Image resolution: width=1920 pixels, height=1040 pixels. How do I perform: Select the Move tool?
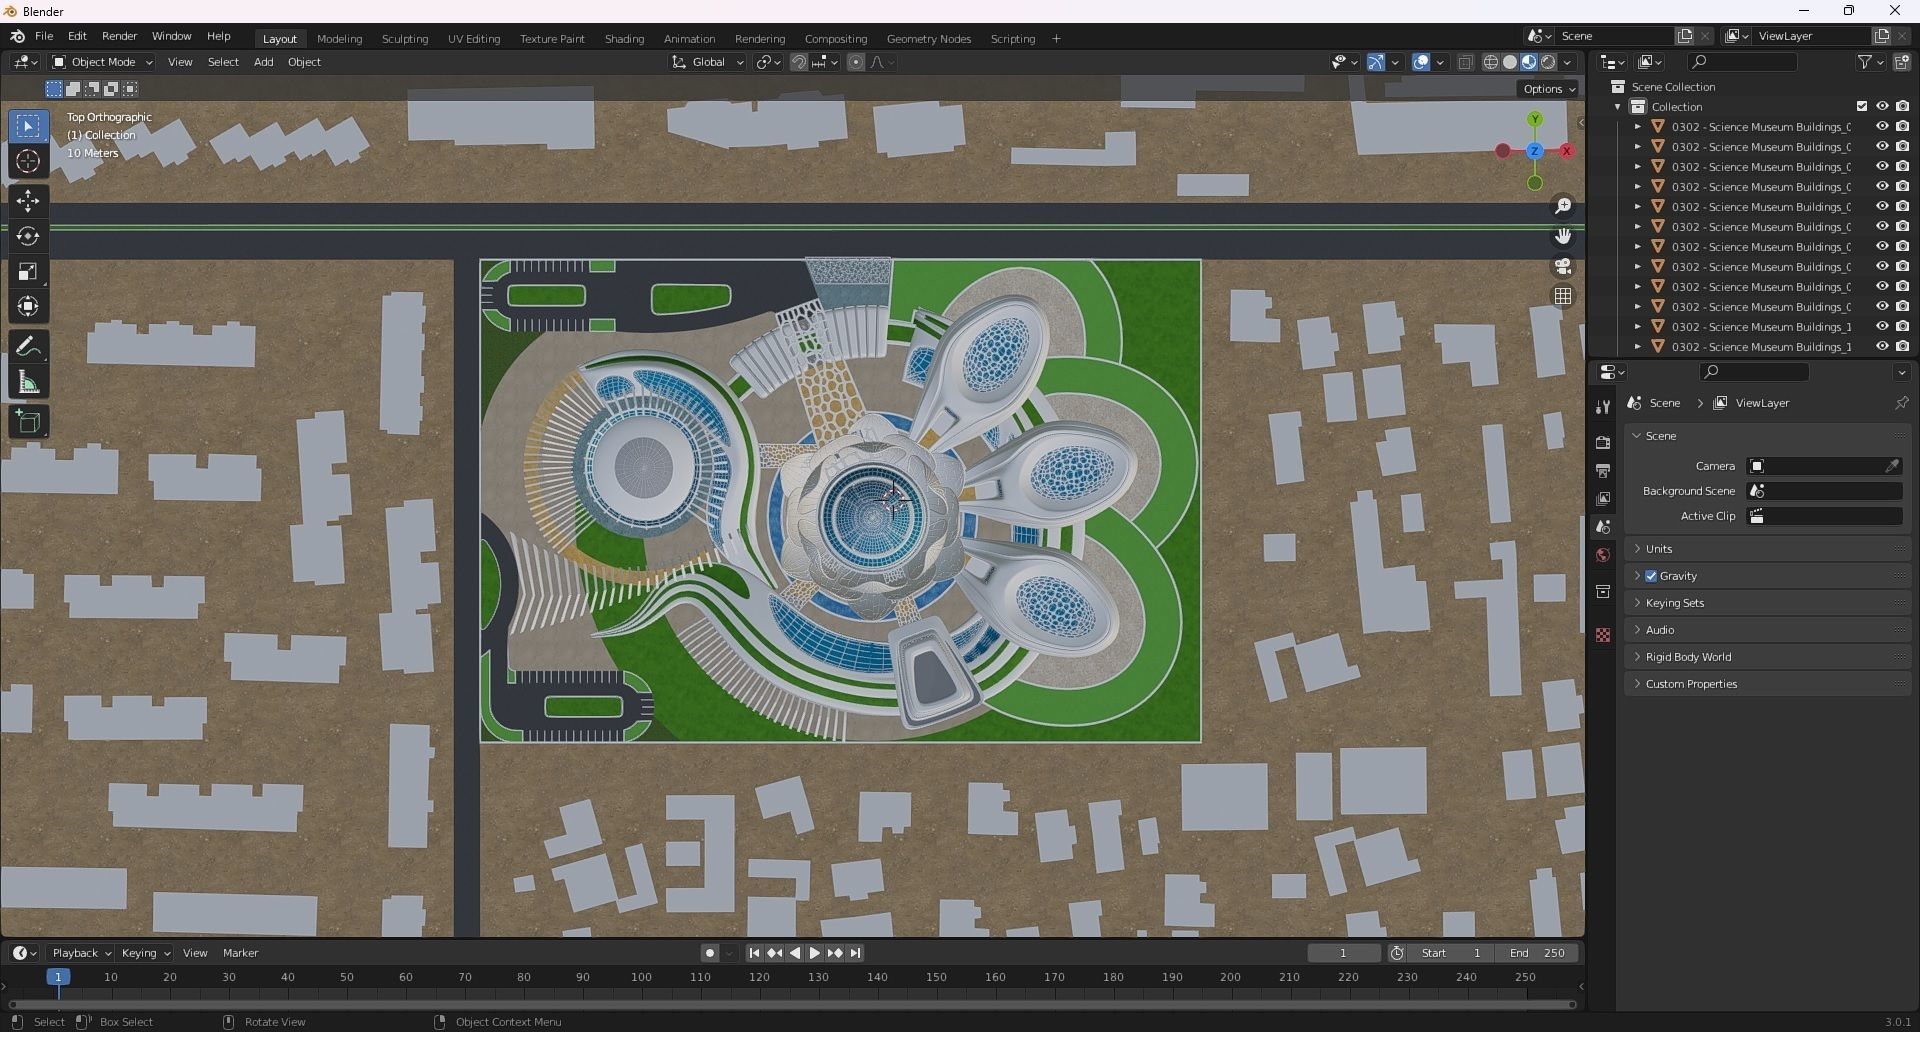pos(28,201)
